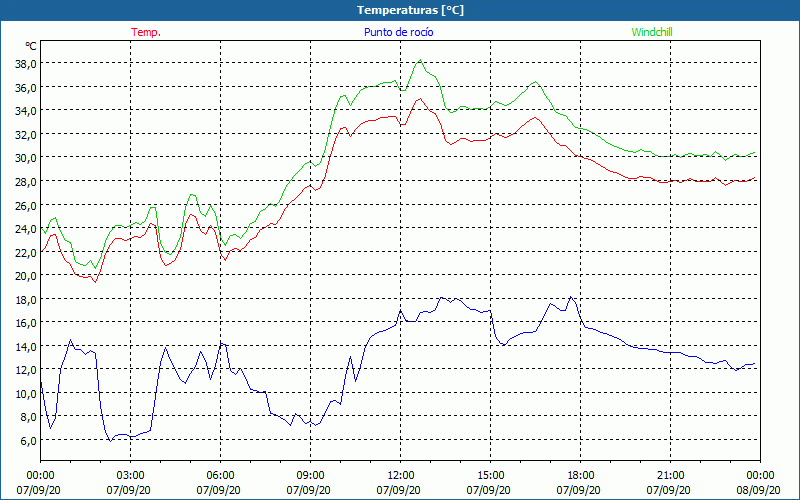This screenshot has height=500, width=800.
Task: Click the 34,0 y-axis value
Action: (x=26, y=111)
